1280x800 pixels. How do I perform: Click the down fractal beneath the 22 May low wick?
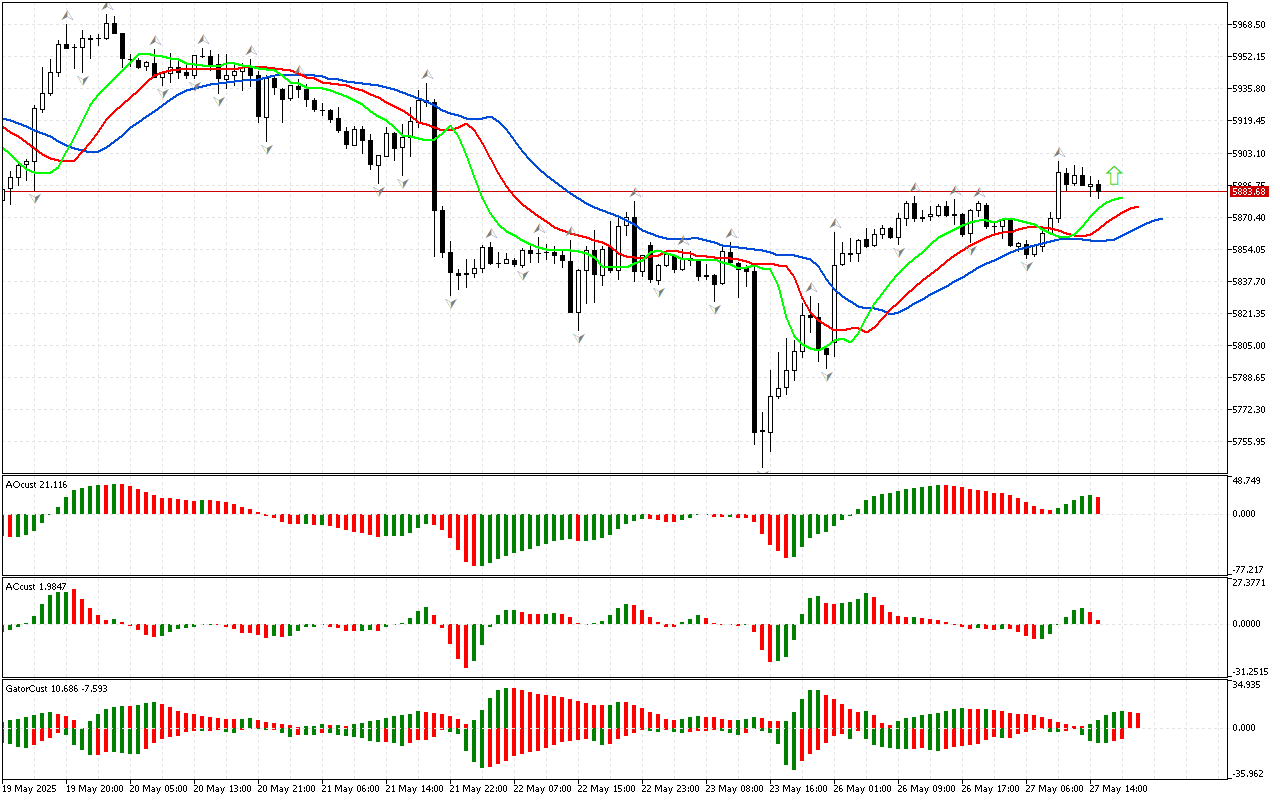coord(578,338)
